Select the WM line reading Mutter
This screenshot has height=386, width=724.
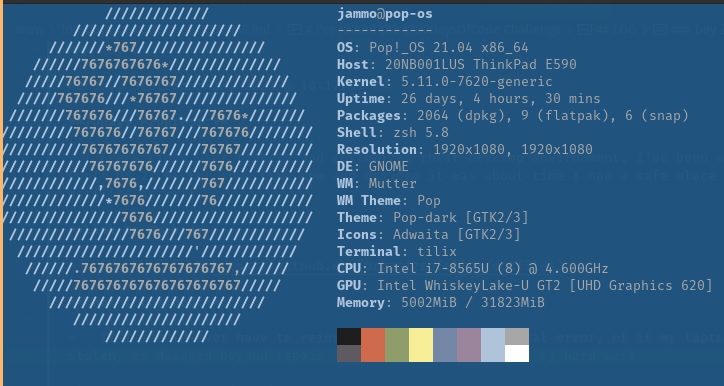tap(377, 184)
